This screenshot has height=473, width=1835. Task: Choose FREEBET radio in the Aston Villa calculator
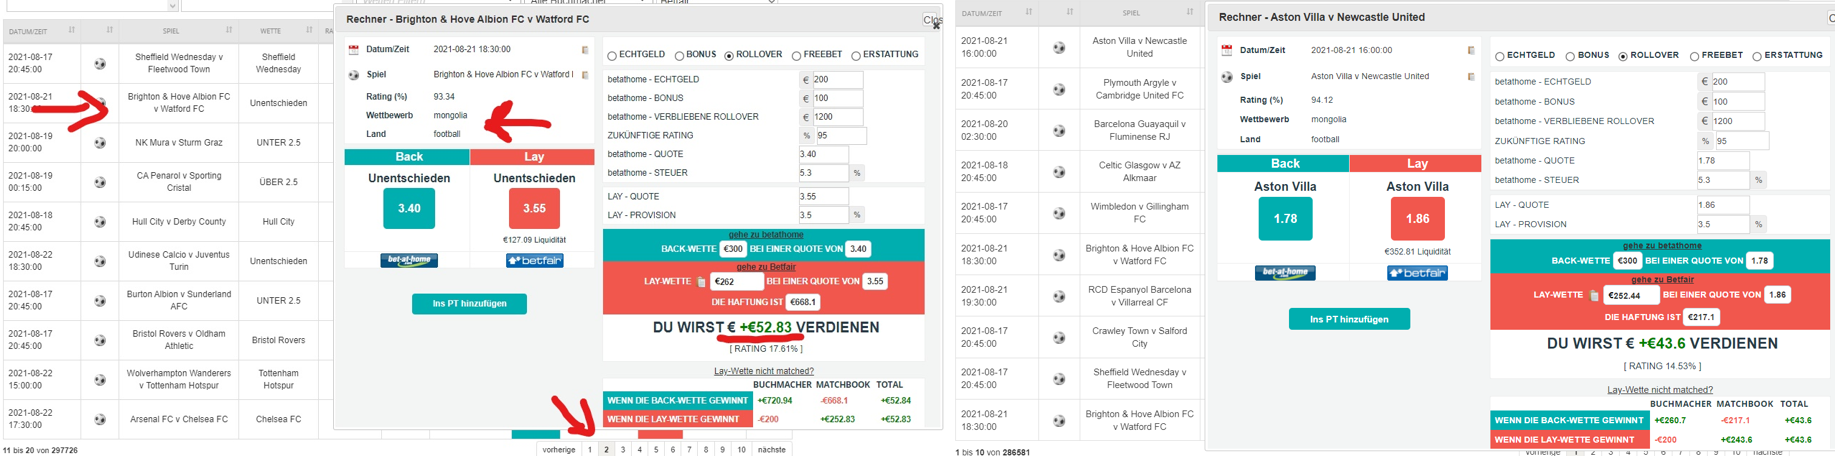pos(1694,57)
